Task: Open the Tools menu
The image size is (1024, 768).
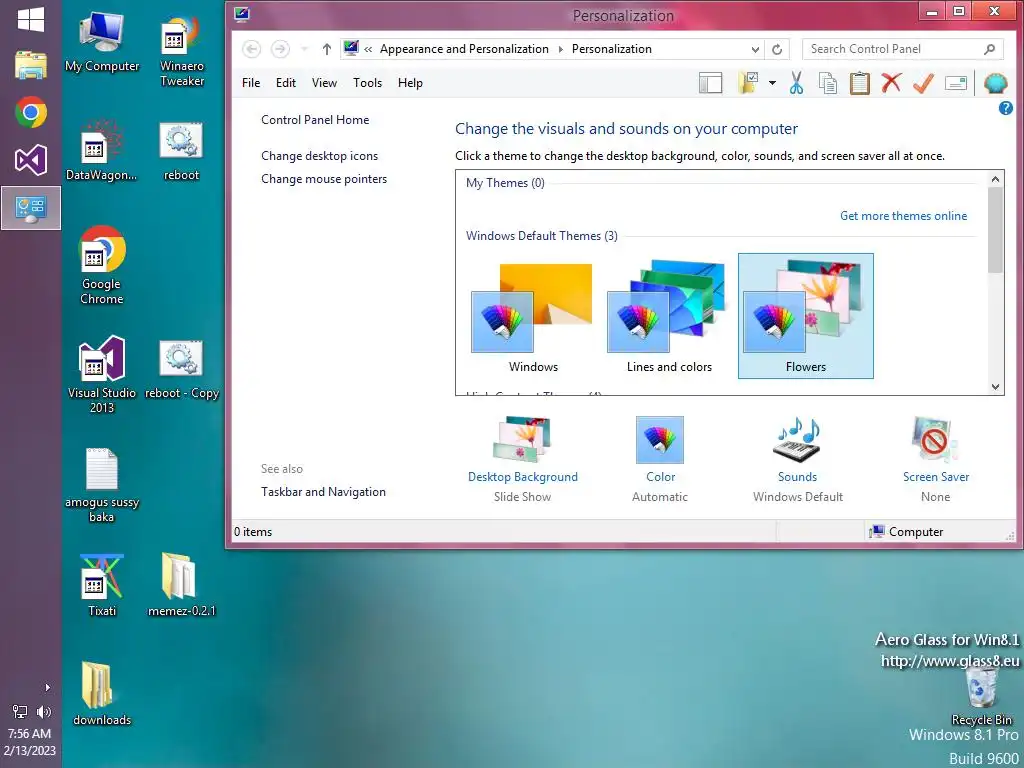Action: [x=367, y=83]
